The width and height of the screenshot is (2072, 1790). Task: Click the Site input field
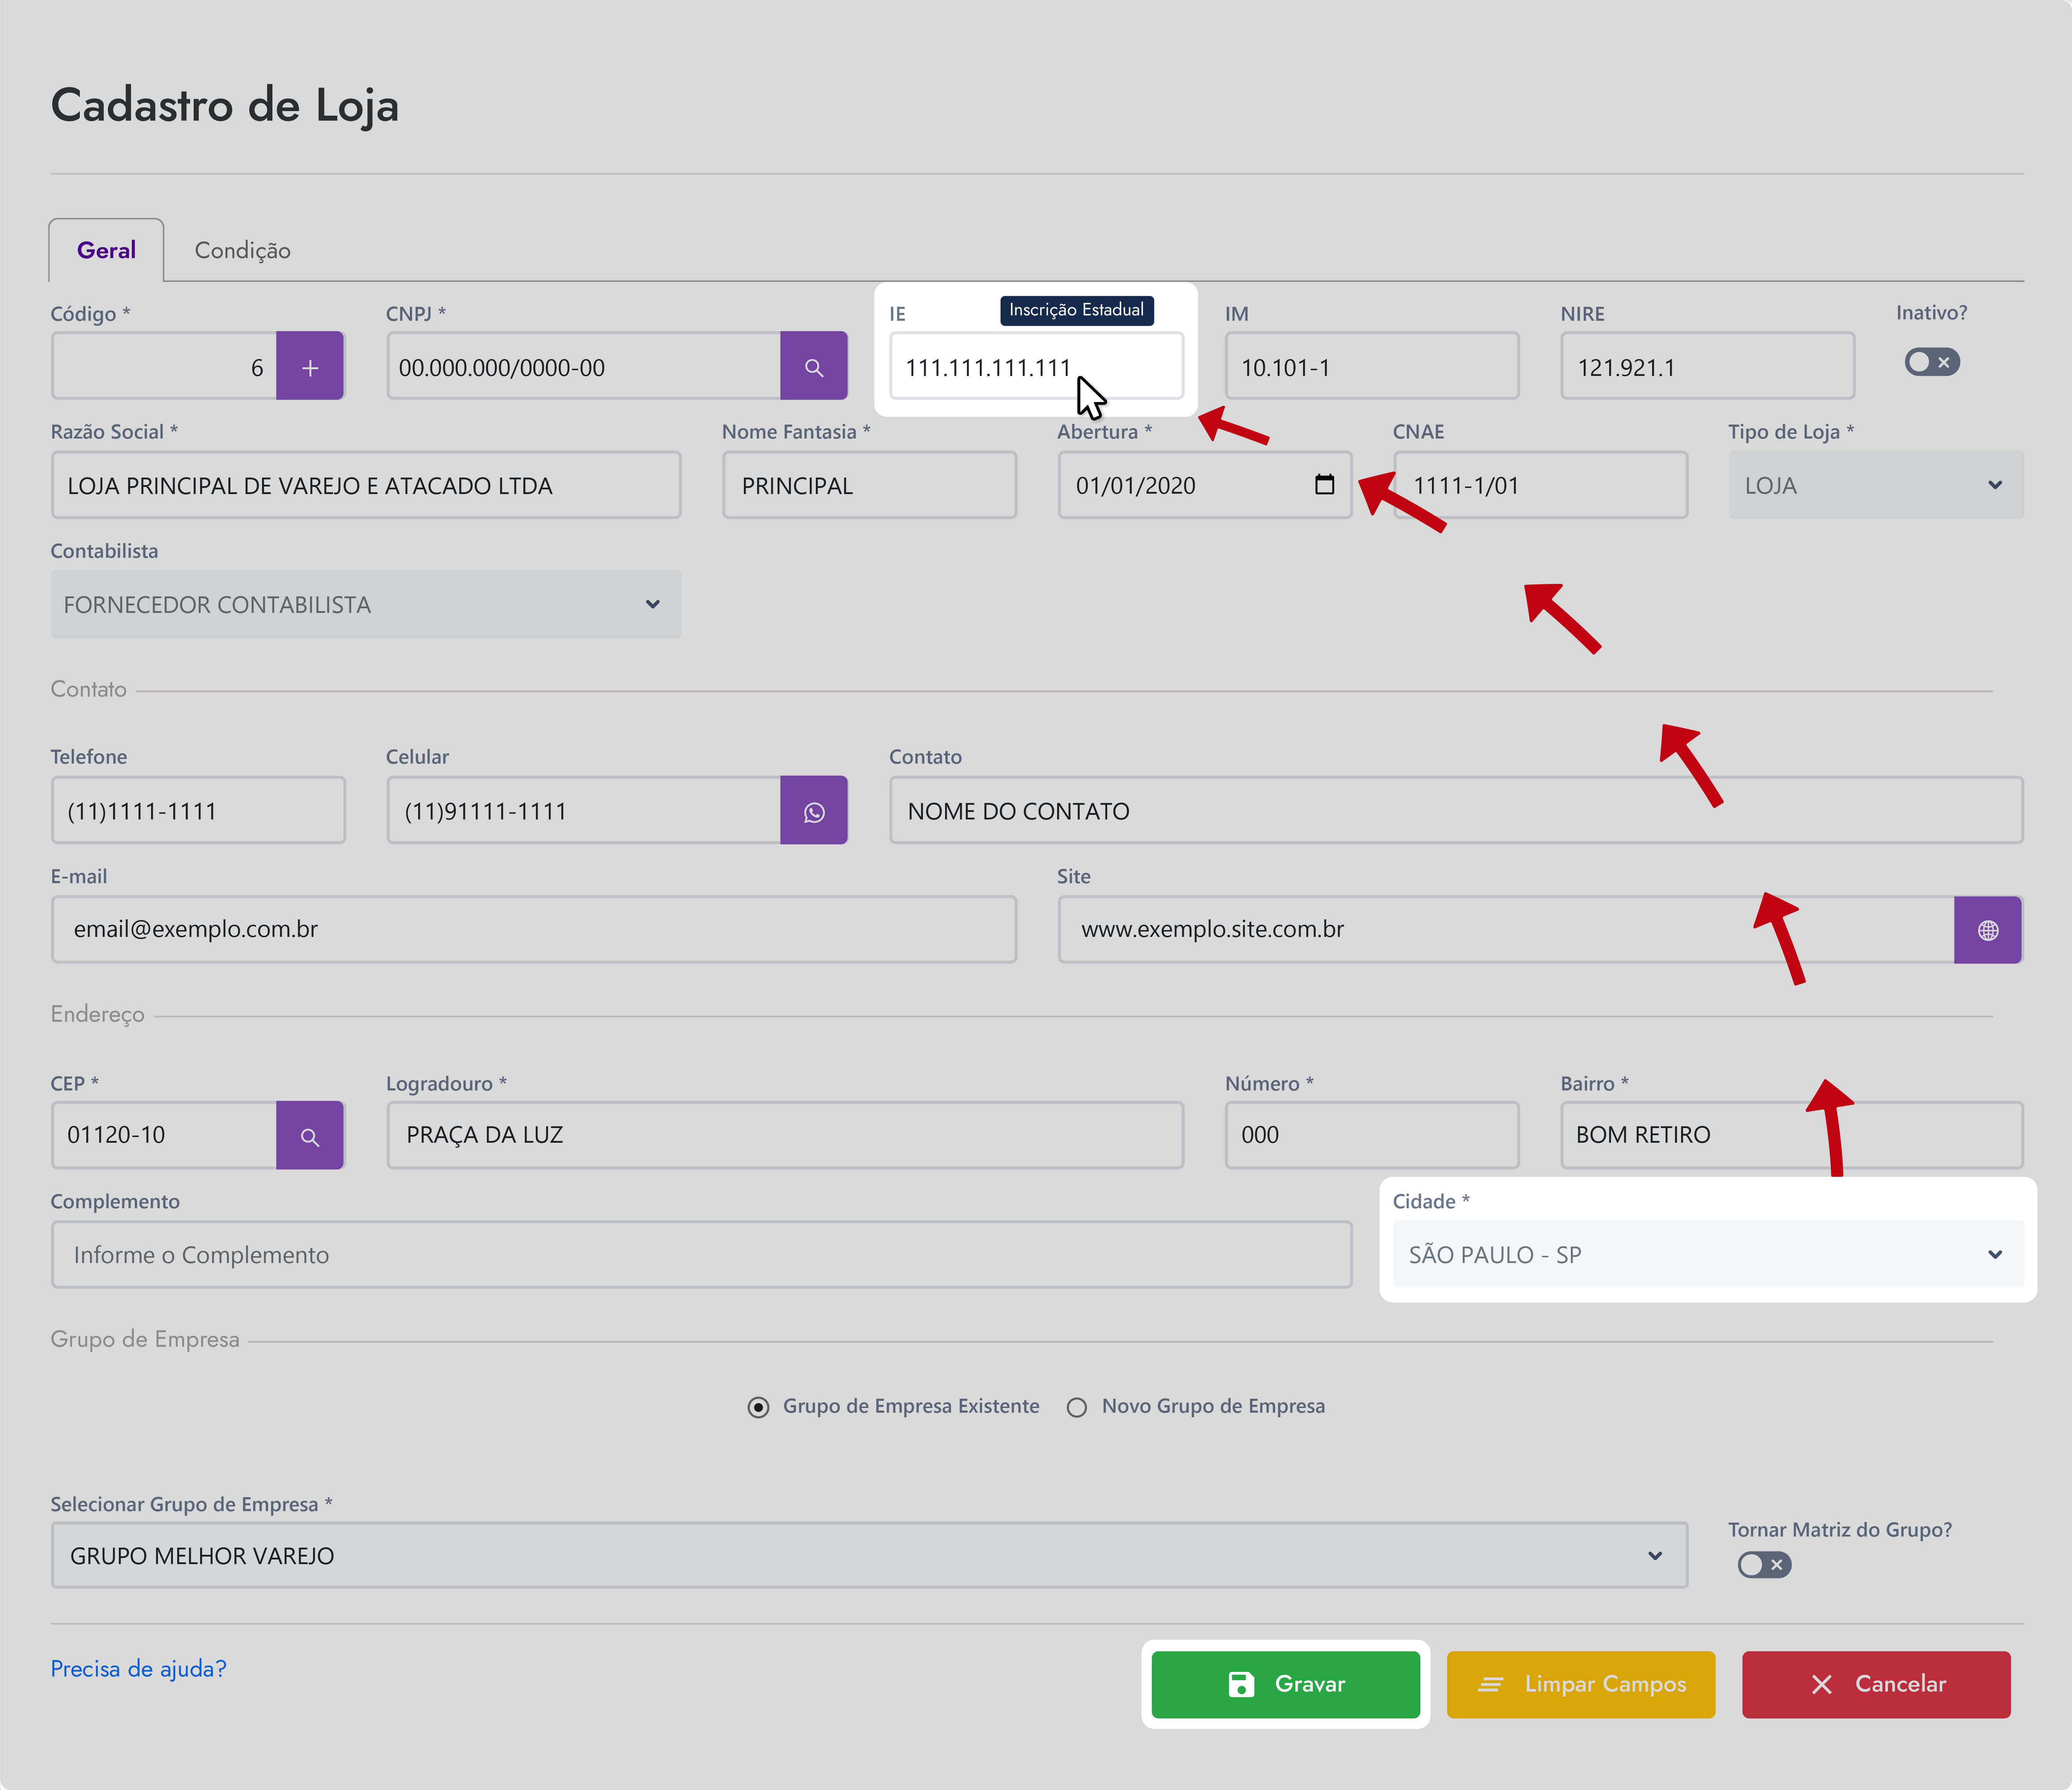(x=1506, y=930)
